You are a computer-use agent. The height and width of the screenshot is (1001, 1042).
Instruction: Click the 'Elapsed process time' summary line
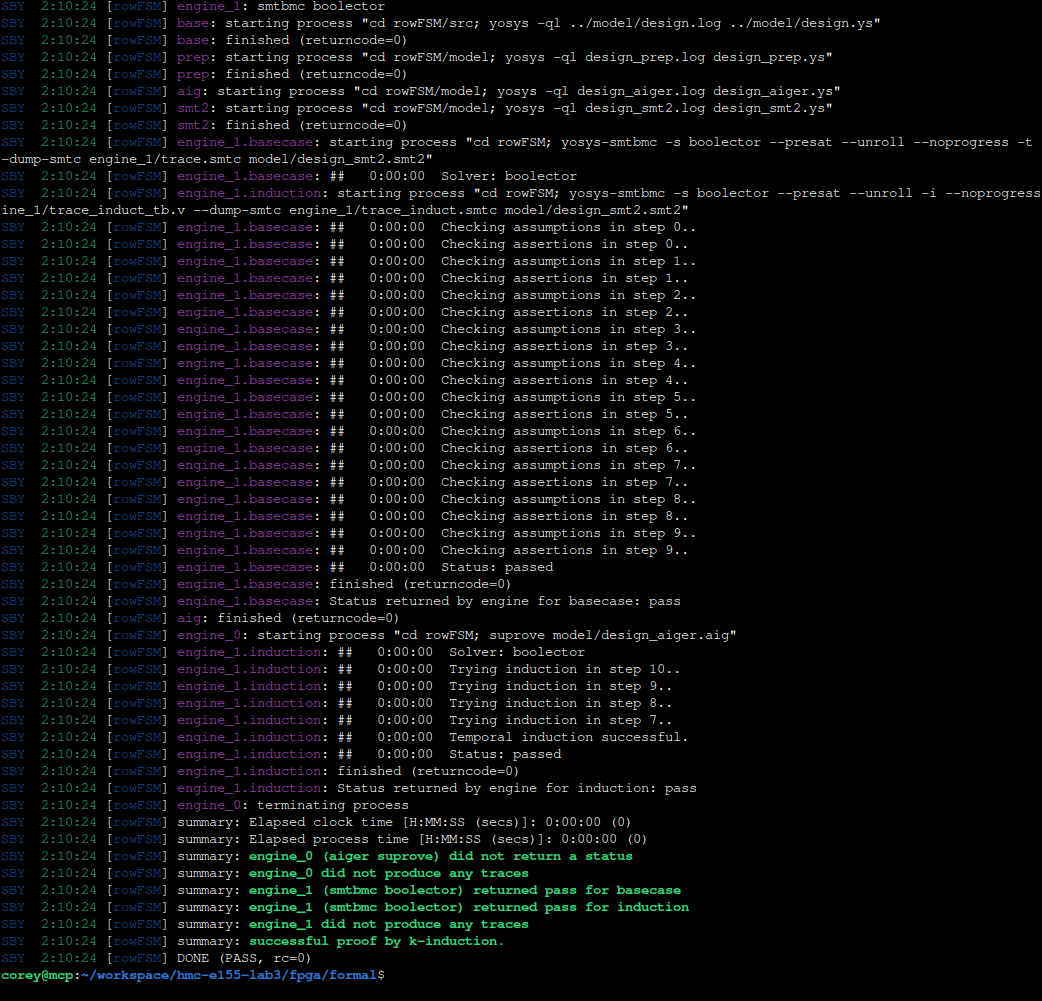click(448, 839)
